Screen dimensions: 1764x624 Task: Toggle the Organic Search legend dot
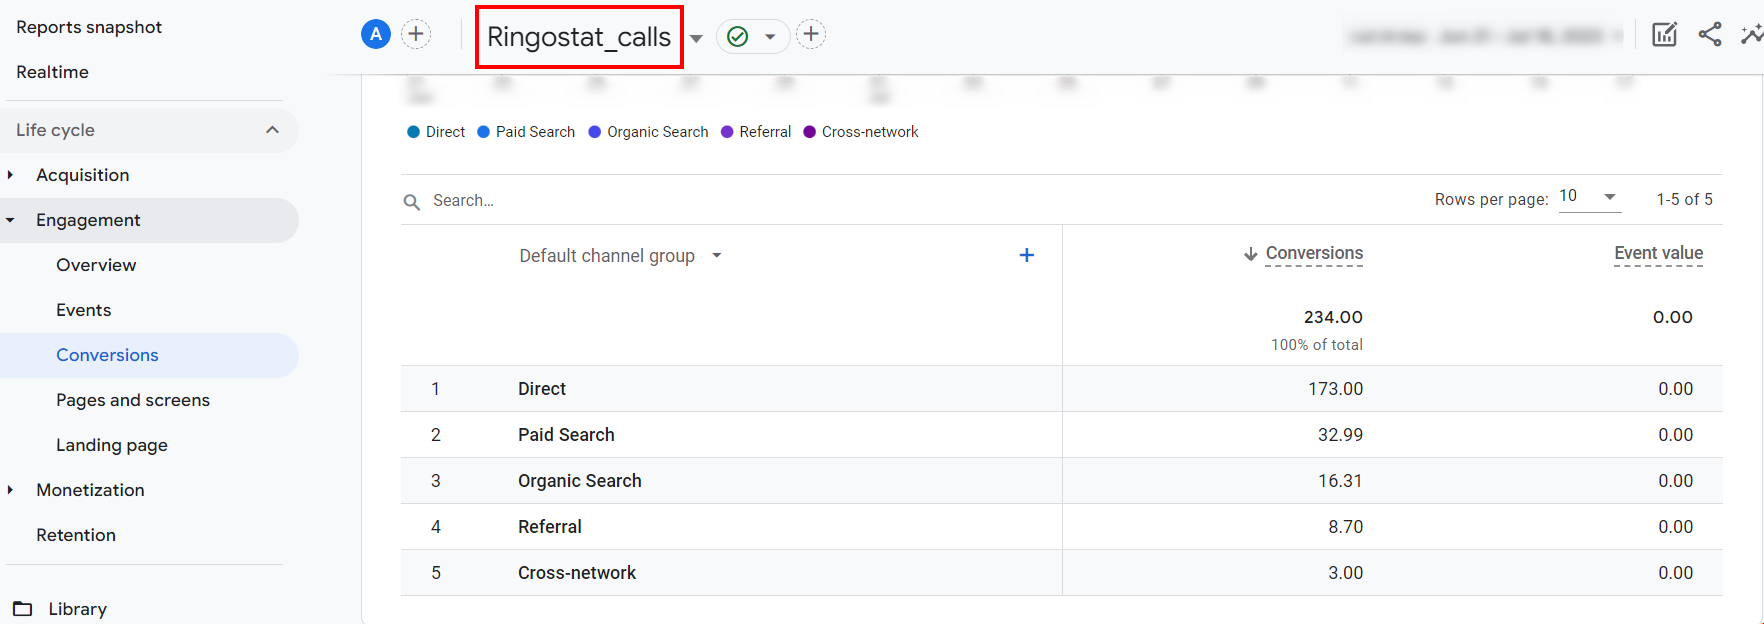coord(595,132)
